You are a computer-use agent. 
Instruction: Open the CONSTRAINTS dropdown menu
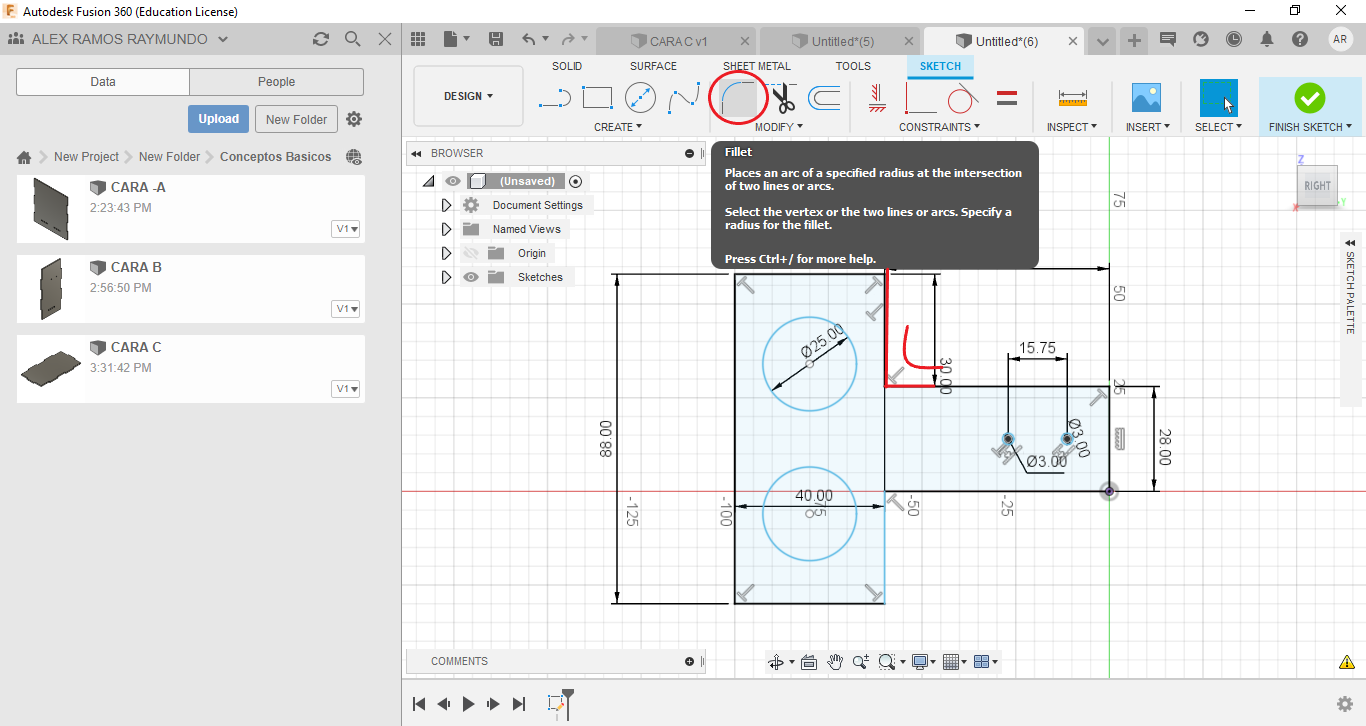pyautogui.click(x=939, y=127)
